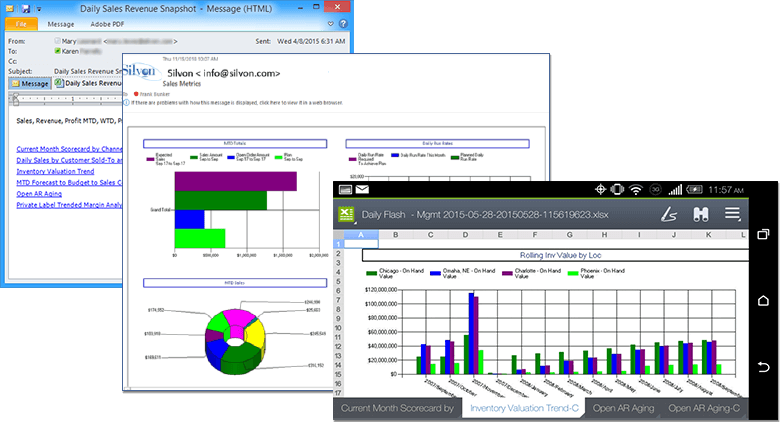This screenshot has height=422, width=780.
Task: Tap the keyboard notification icon on phone
Action: click(x=345, y=189)
